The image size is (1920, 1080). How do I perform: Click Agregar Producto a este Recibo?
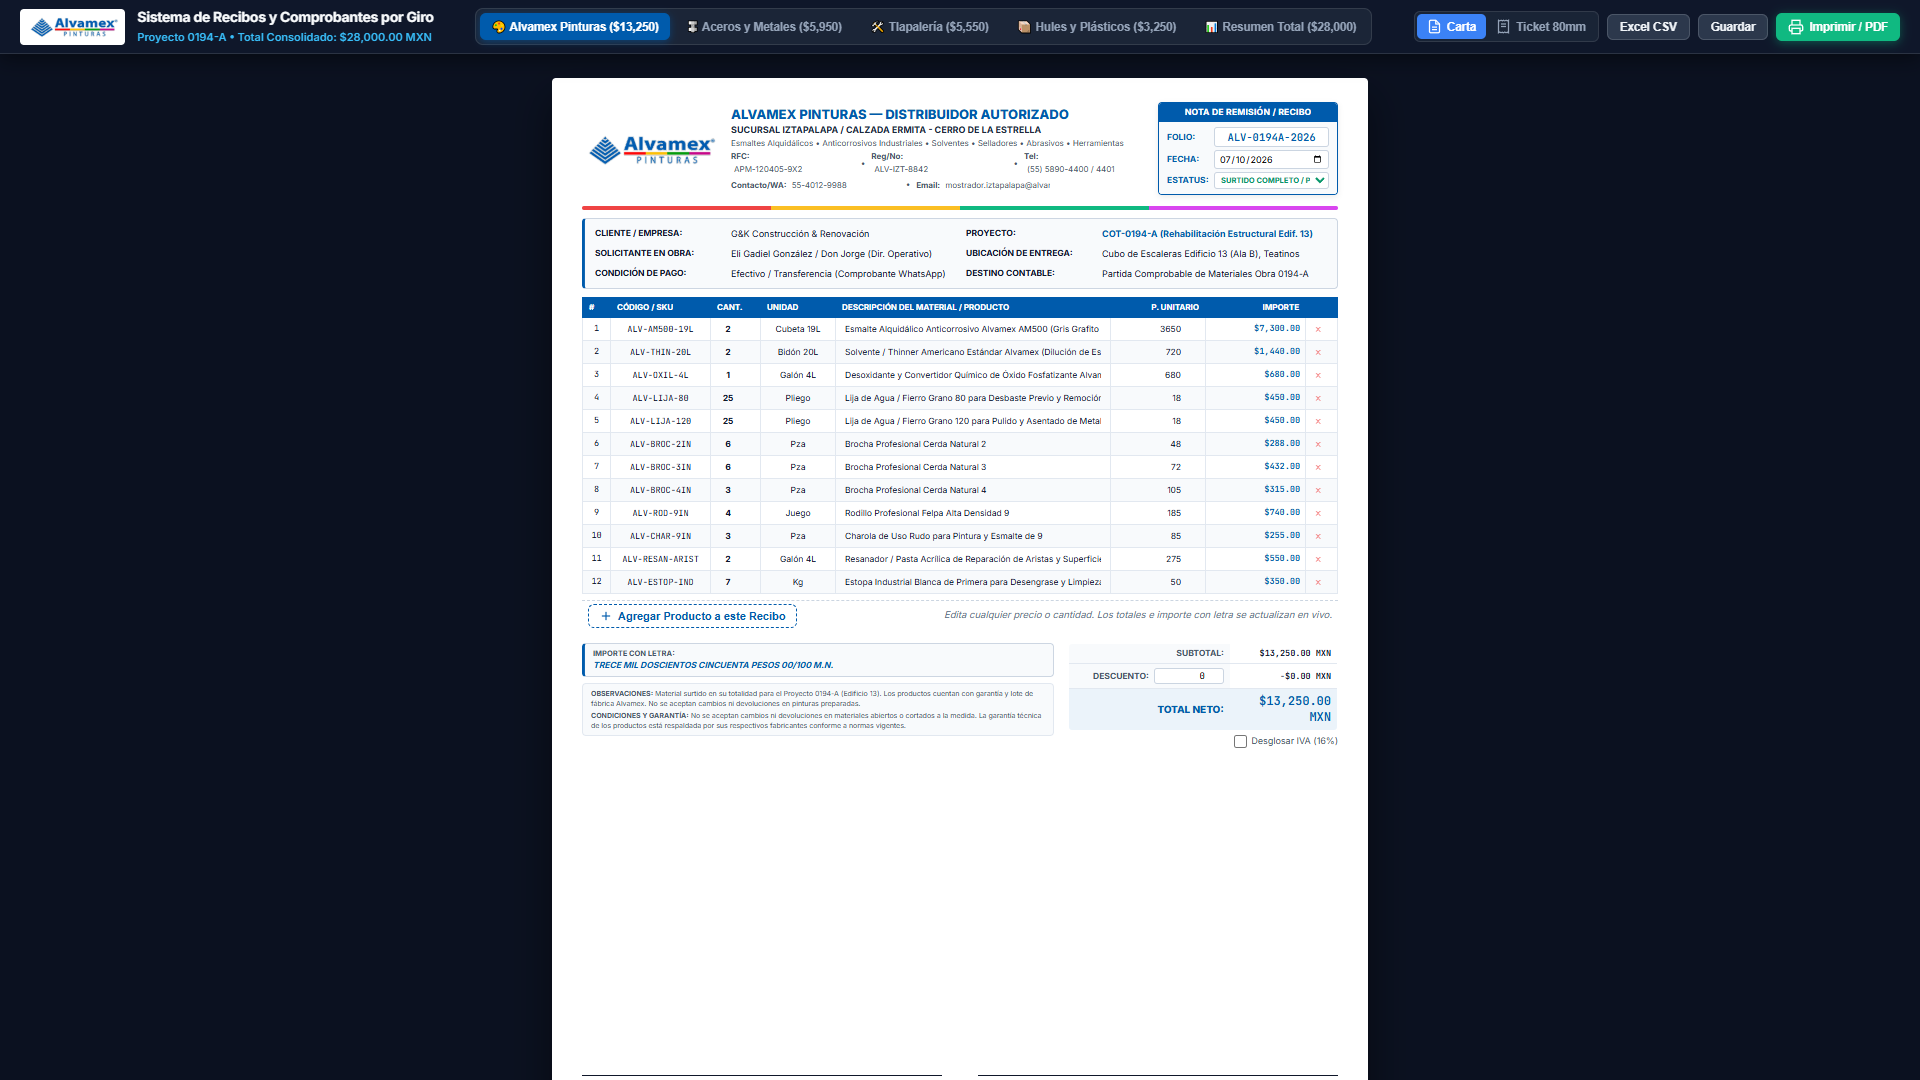click(x=692, y=616)
